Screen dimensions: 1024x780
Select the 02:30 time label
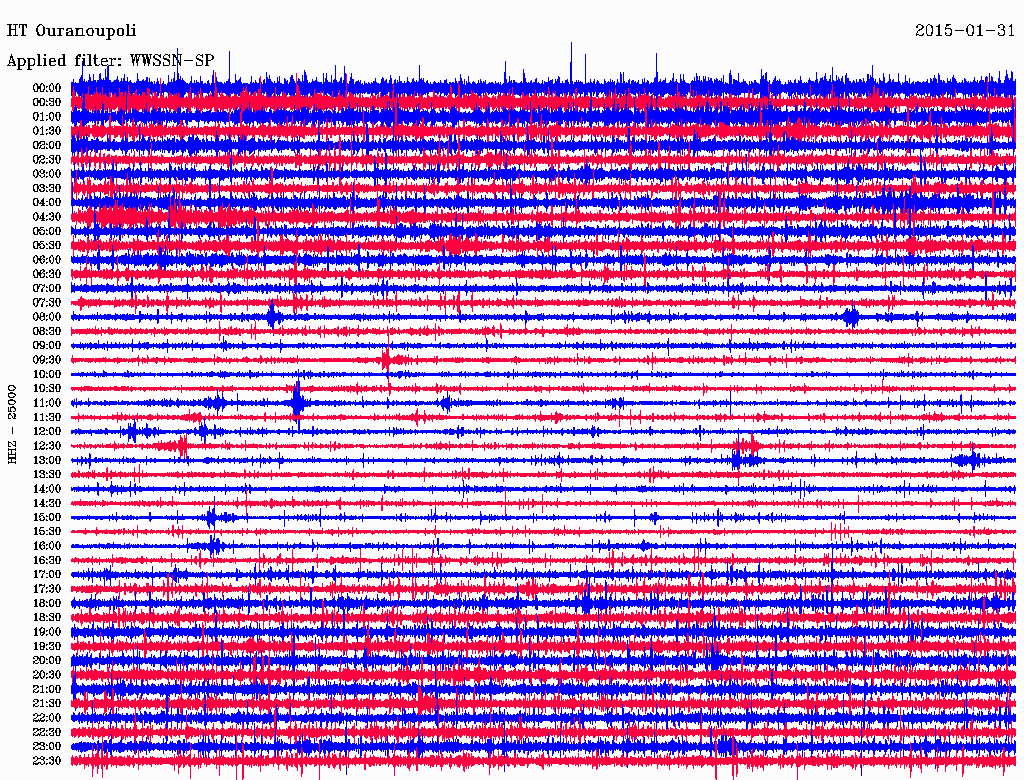[x=47, y=159]
